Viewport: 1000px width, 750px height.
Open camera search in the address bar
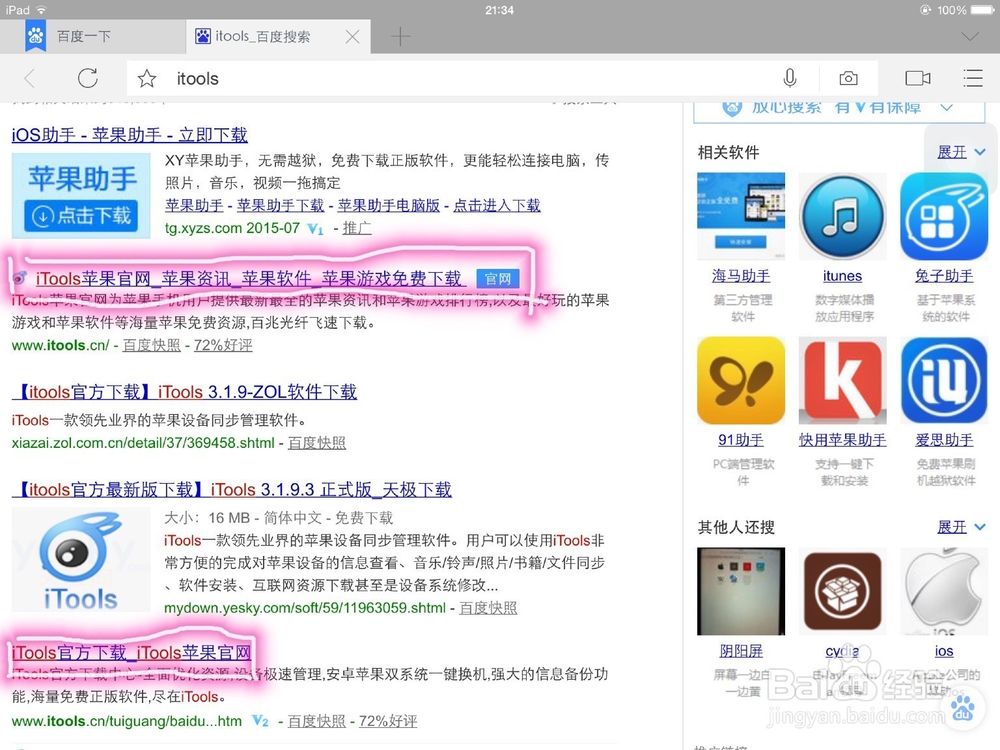coord(848,78)
